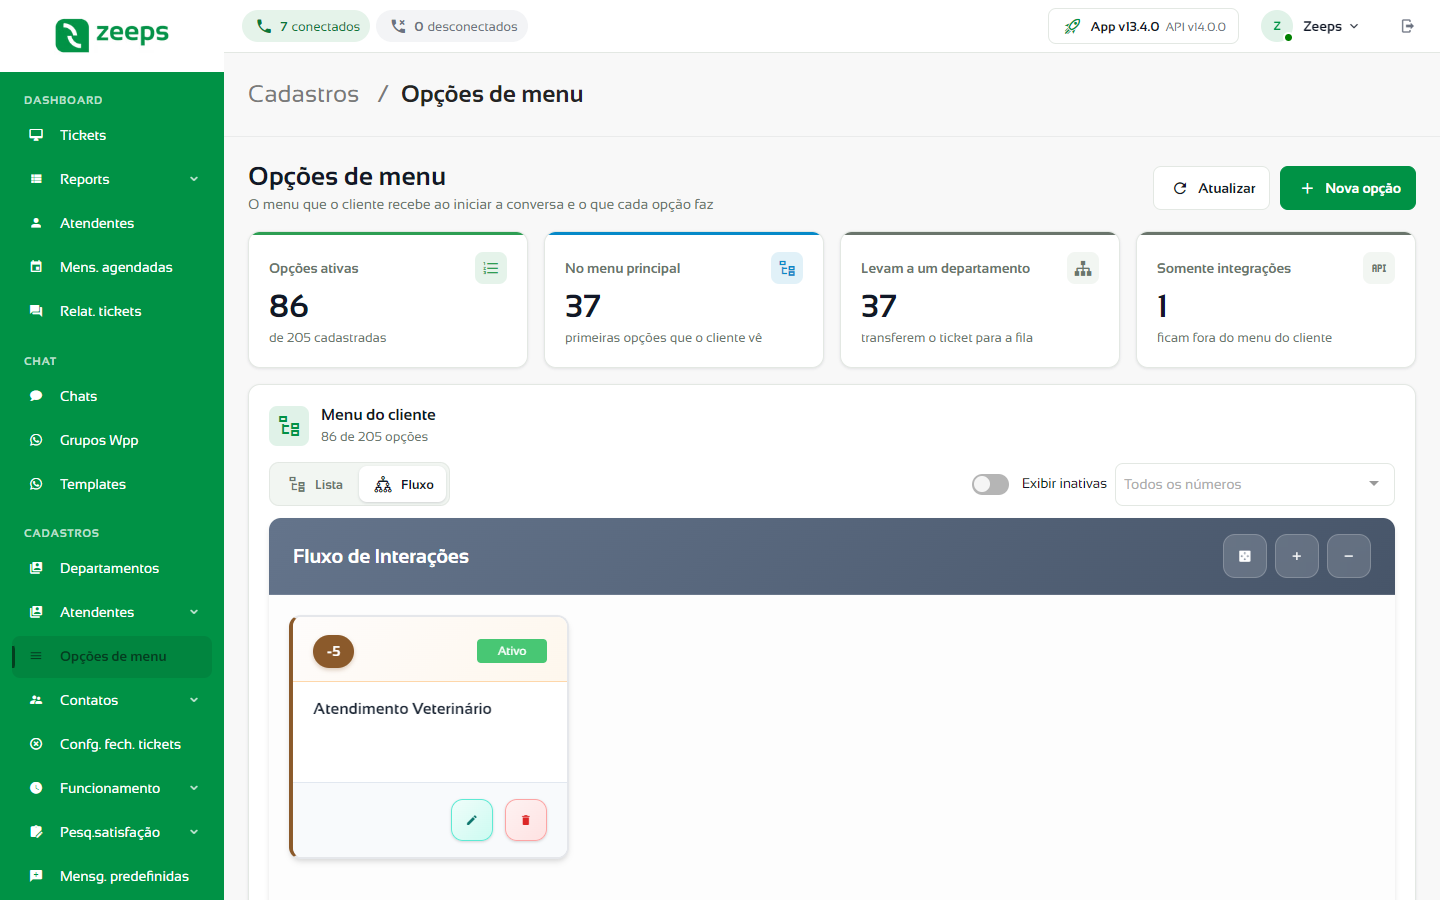Click App v13.4.0 version badge
The image size is (1440, 900).
(1143, 26)
